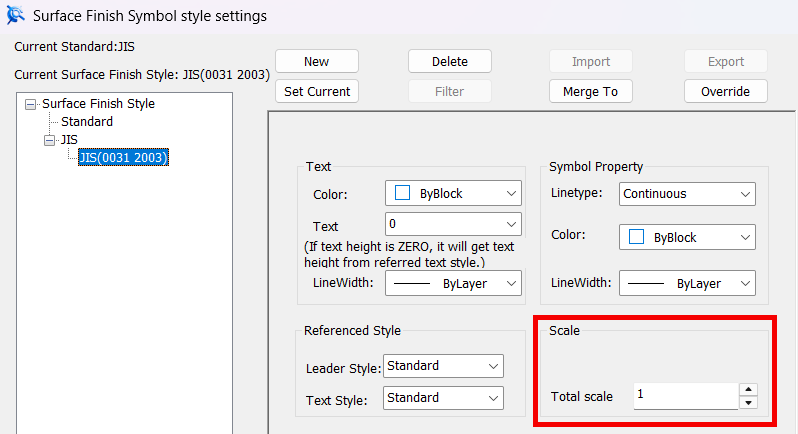Open the Symbol Property Color dropdown
The height and width of the screenshot is (434, 798).
click(x=687, y=237)
